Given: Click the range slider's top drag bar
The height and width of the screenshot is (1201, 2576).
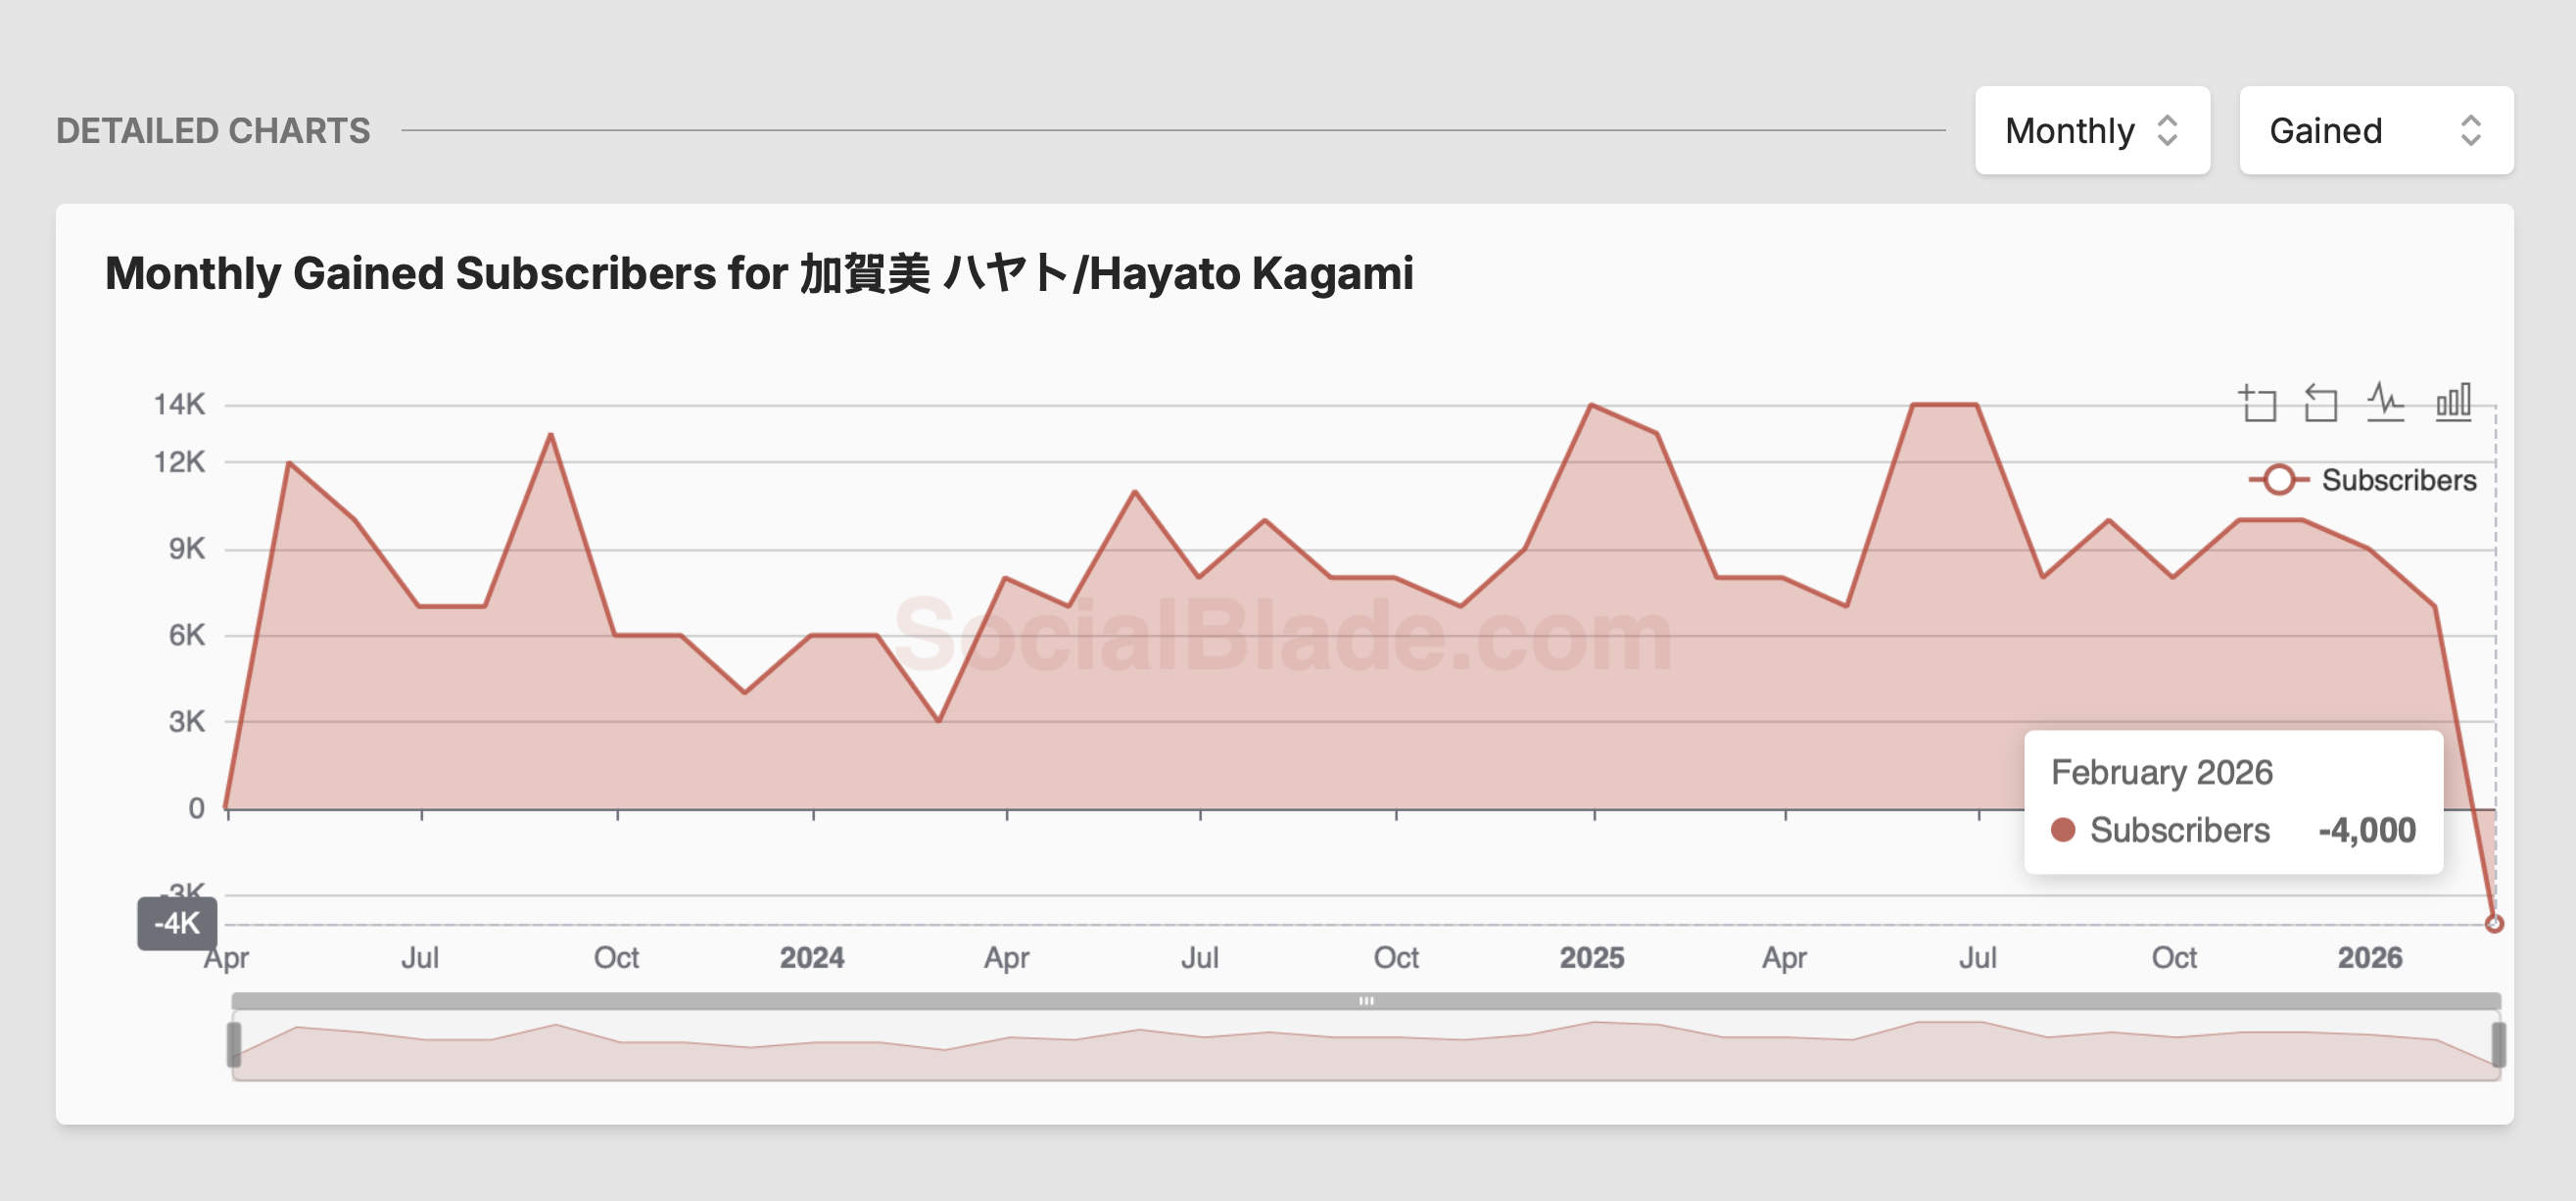Looking at the screenshot, I should pyautogui.click(x=1365, y=1000).
